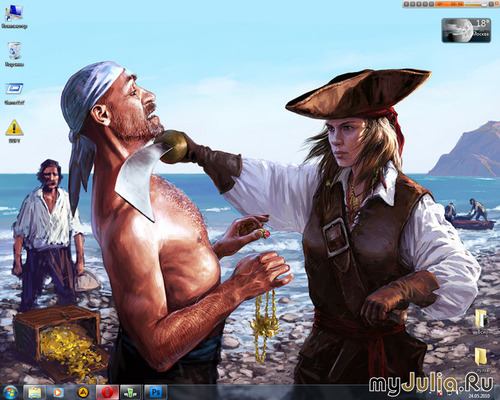
Task: Open Windows Explorer from the taskbar
Action: [x=35, y=392]
